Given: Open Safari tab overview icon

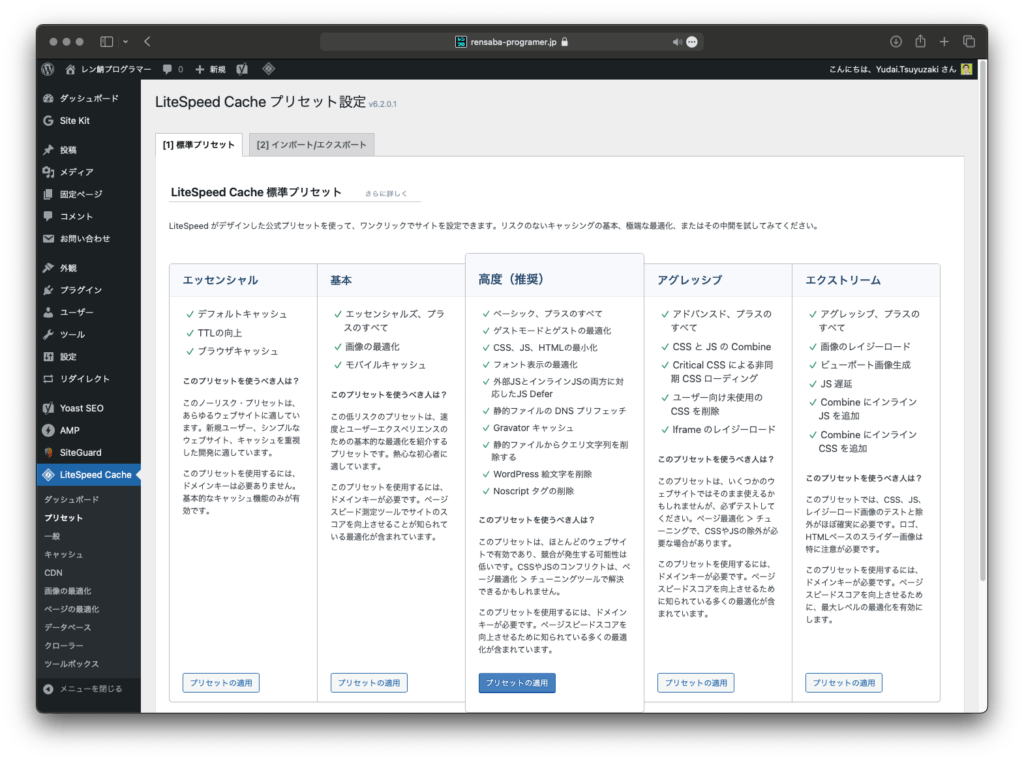Looking at the screenshot, I should 968,42.
